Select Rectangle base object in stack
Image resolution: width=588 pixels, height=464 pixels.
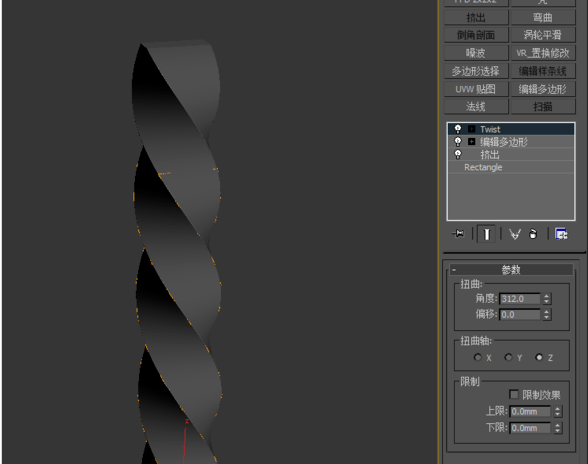click(x=511, y=167)
